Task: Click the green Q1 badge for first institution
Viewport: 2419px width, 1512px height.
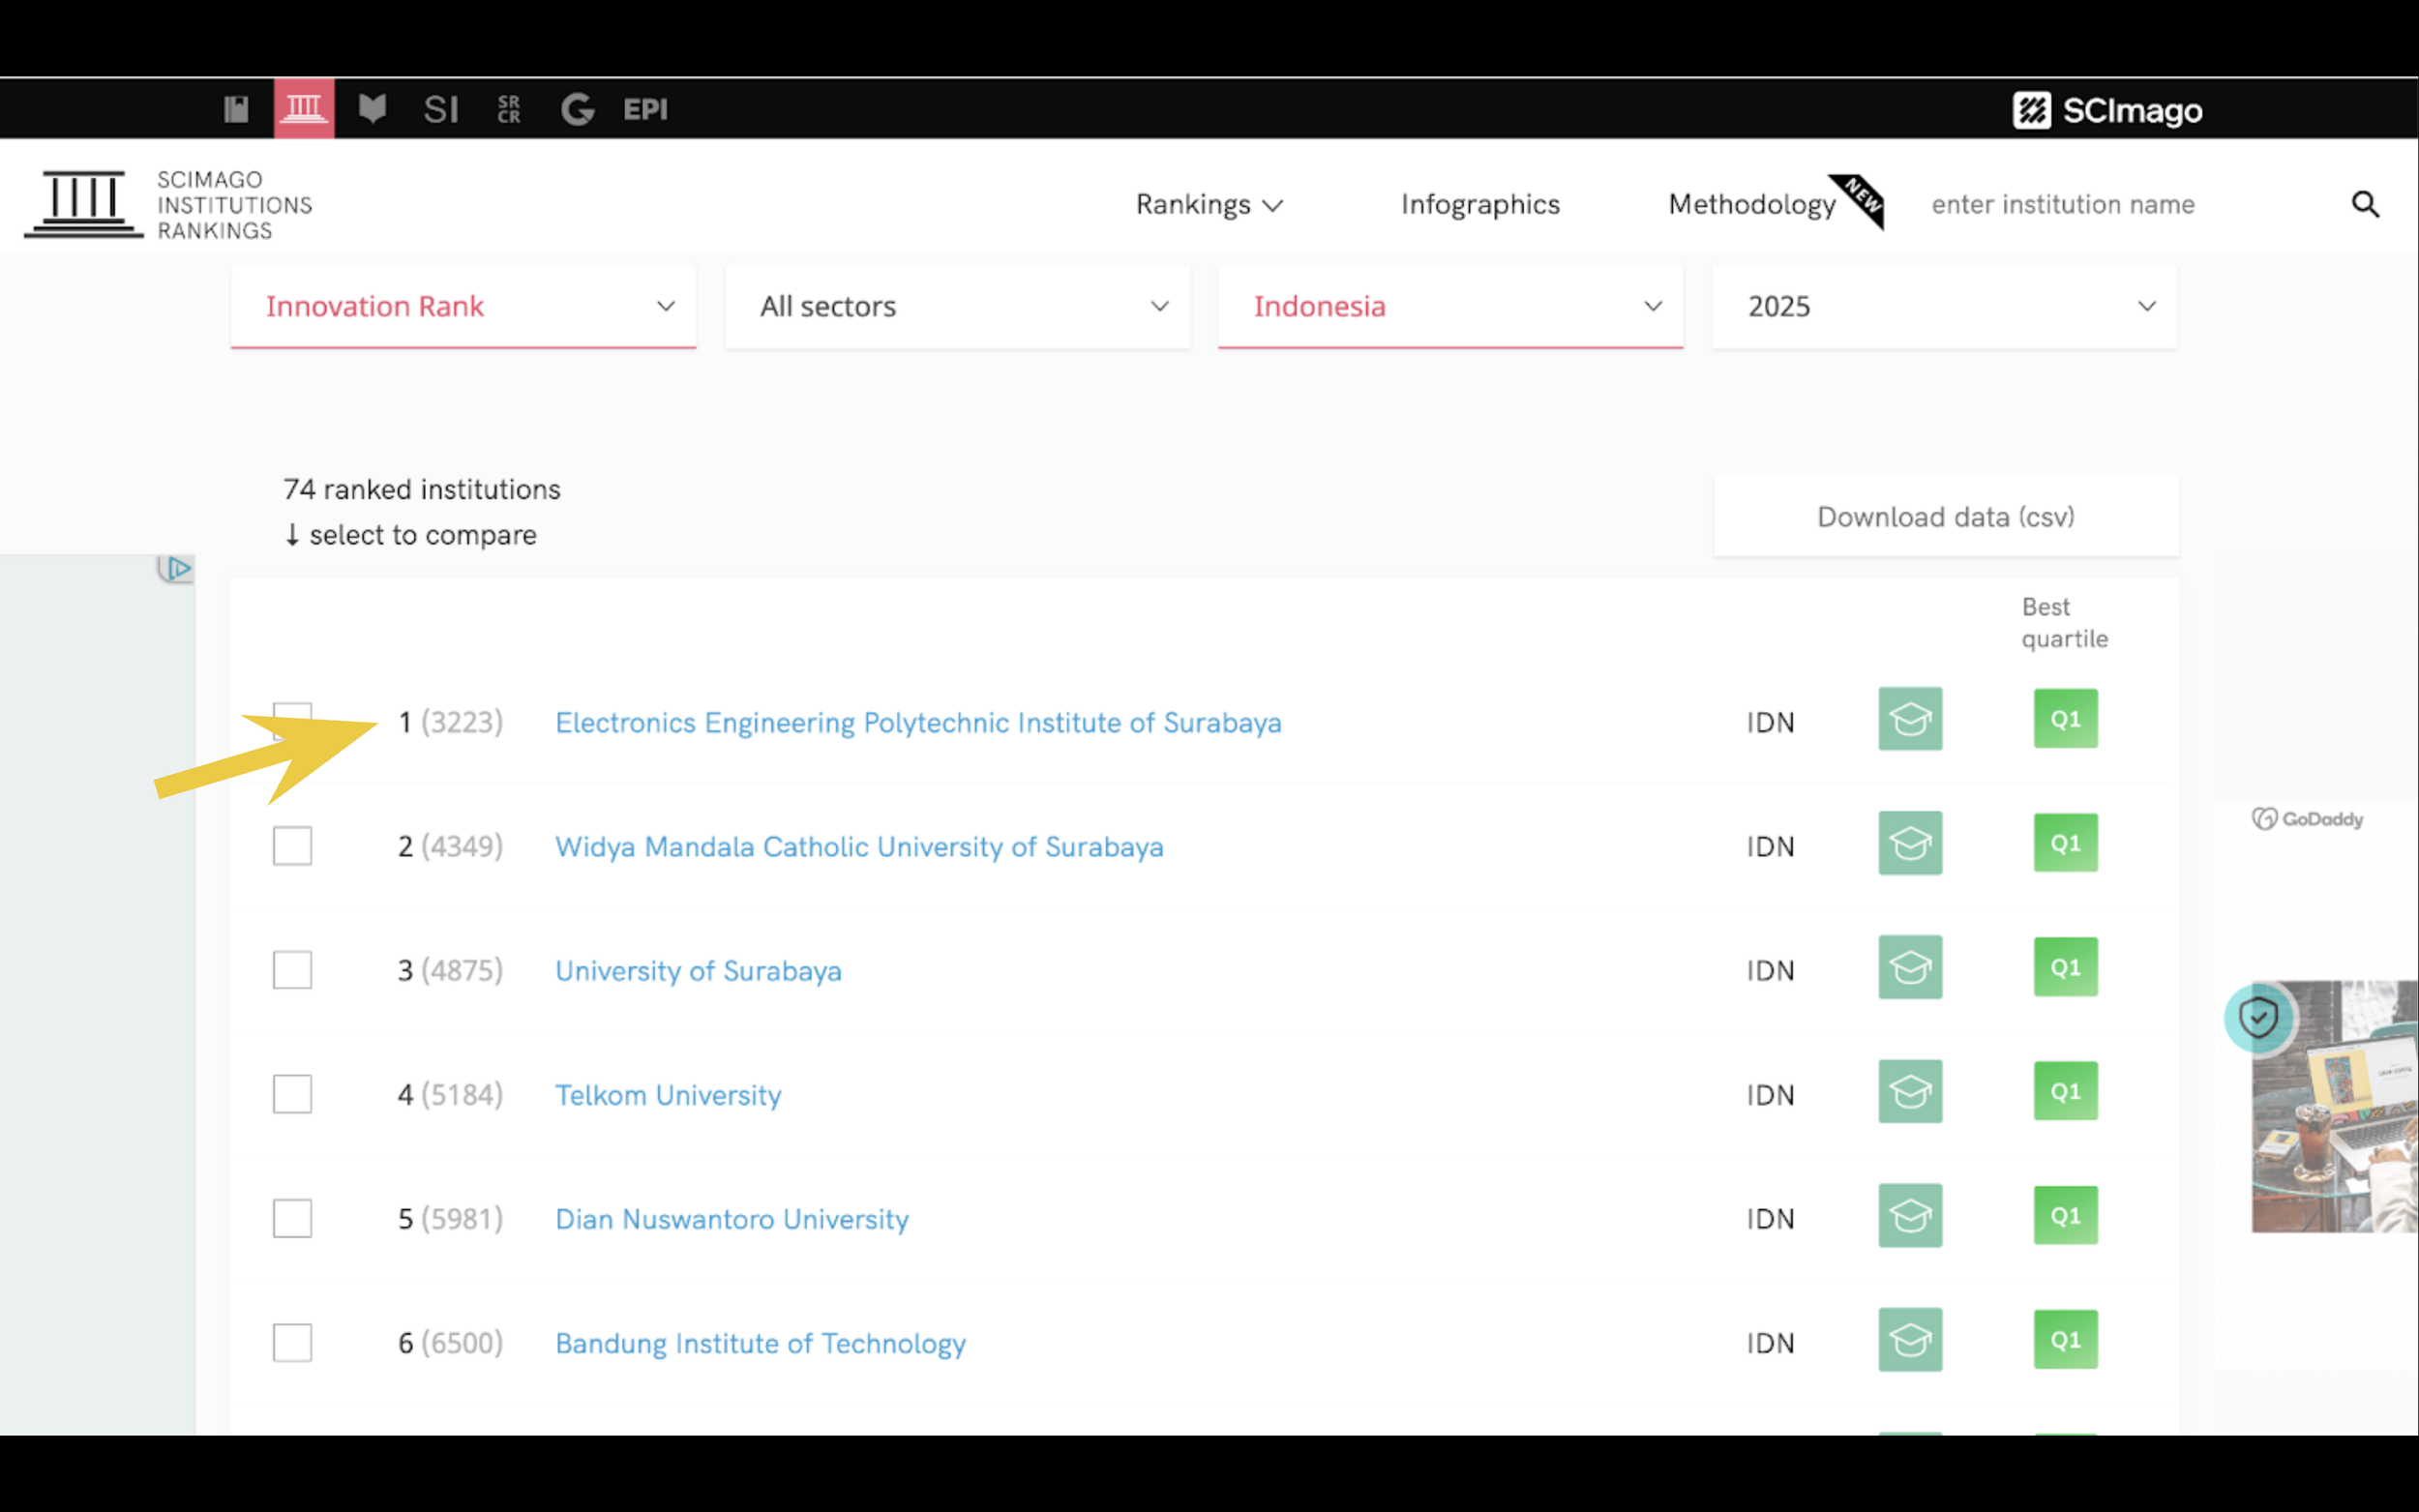Action: point(2065,718)
